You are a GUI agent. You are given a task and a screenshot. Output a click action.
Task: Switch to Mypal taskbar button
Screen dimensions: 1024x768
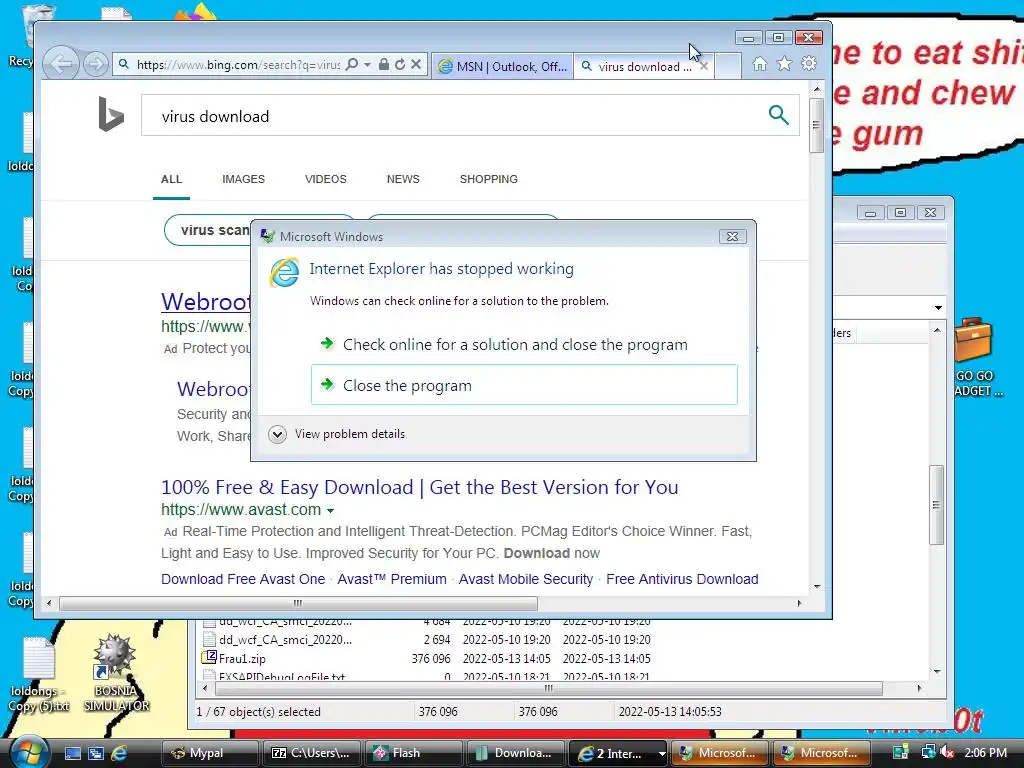pyautogui.click(x=209, y=754)
